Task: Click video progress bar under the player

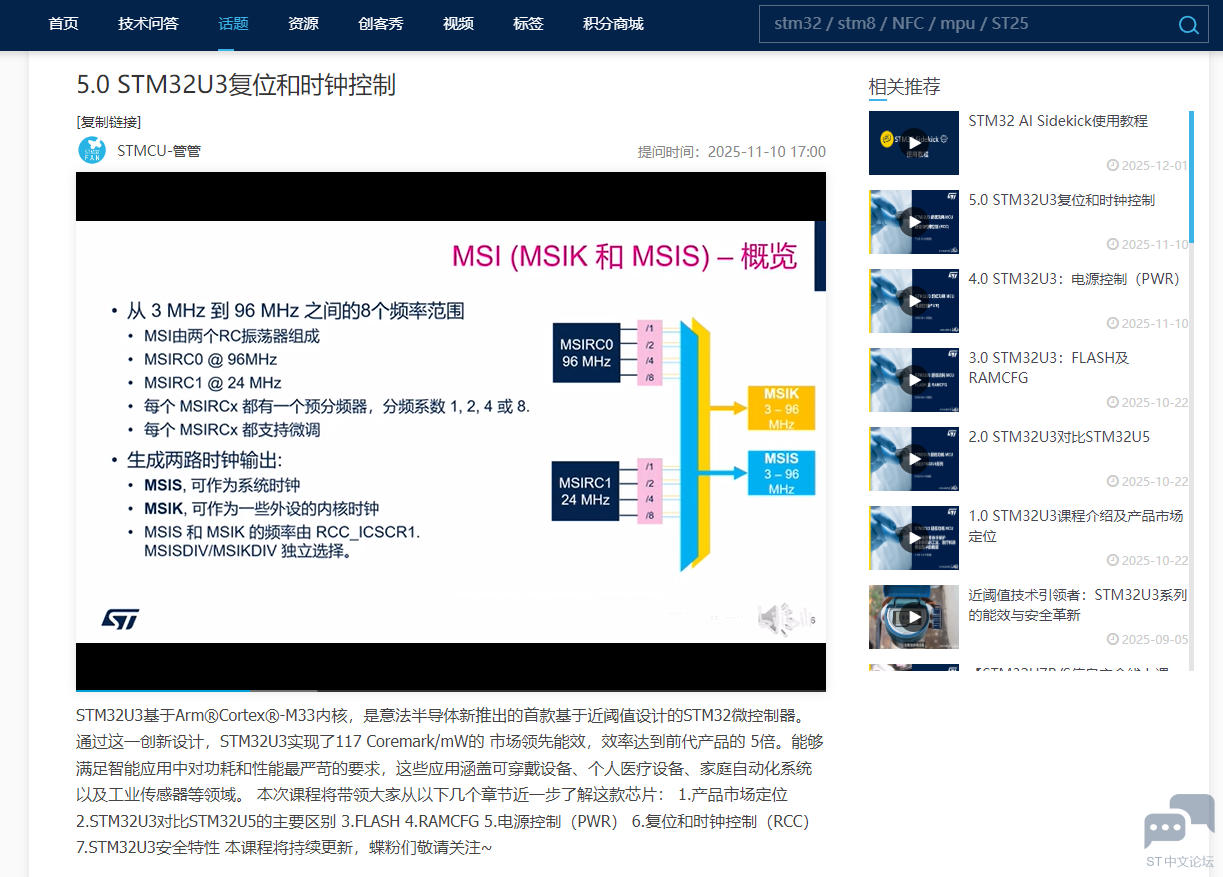Action: pos(451,690)
